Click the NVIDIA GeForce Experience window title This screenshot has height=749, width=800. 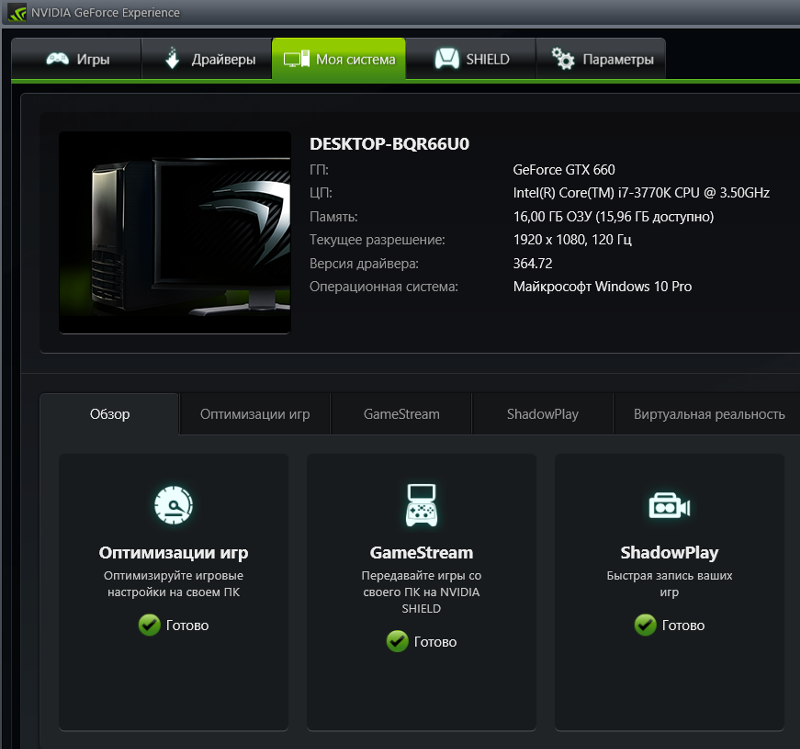click(105, 13)
